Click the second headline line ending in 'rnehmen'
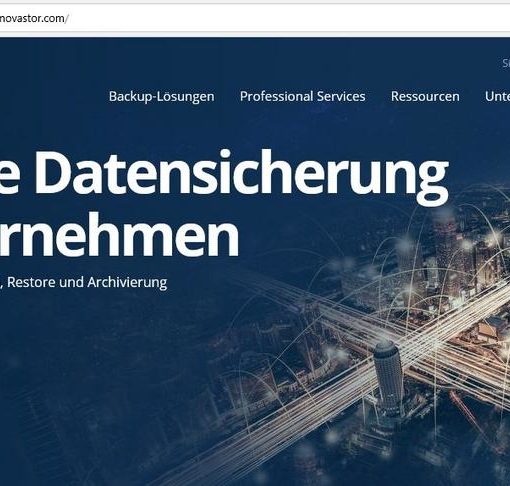510x486 pixels. [x=119, y=234]
